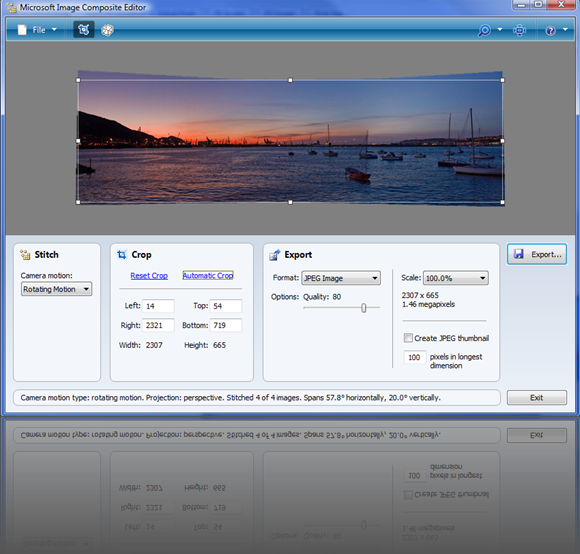Click the fit-to-window view icon

pyautogui.click(x=519, y=30)
